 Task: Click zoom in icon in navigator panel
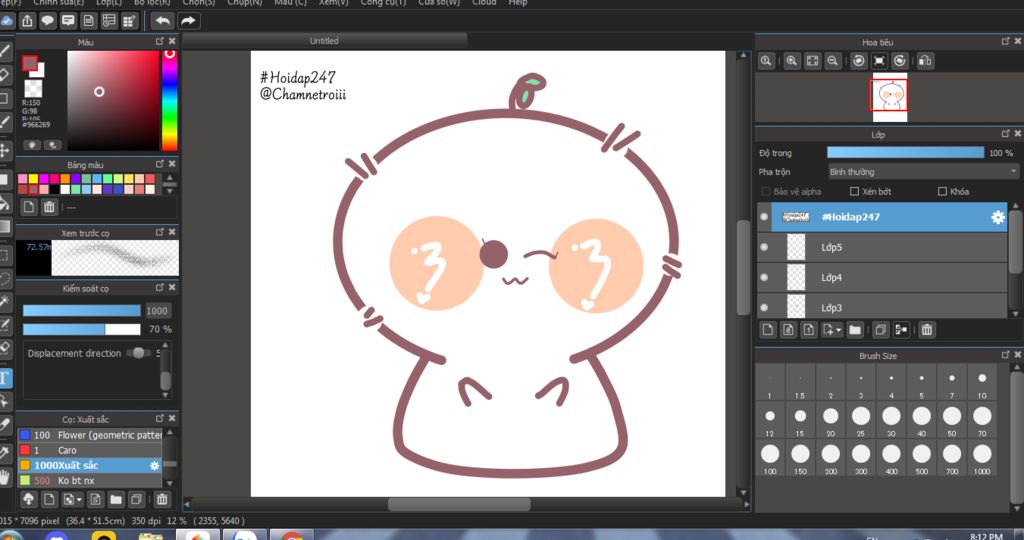click(x=792, y=61)
